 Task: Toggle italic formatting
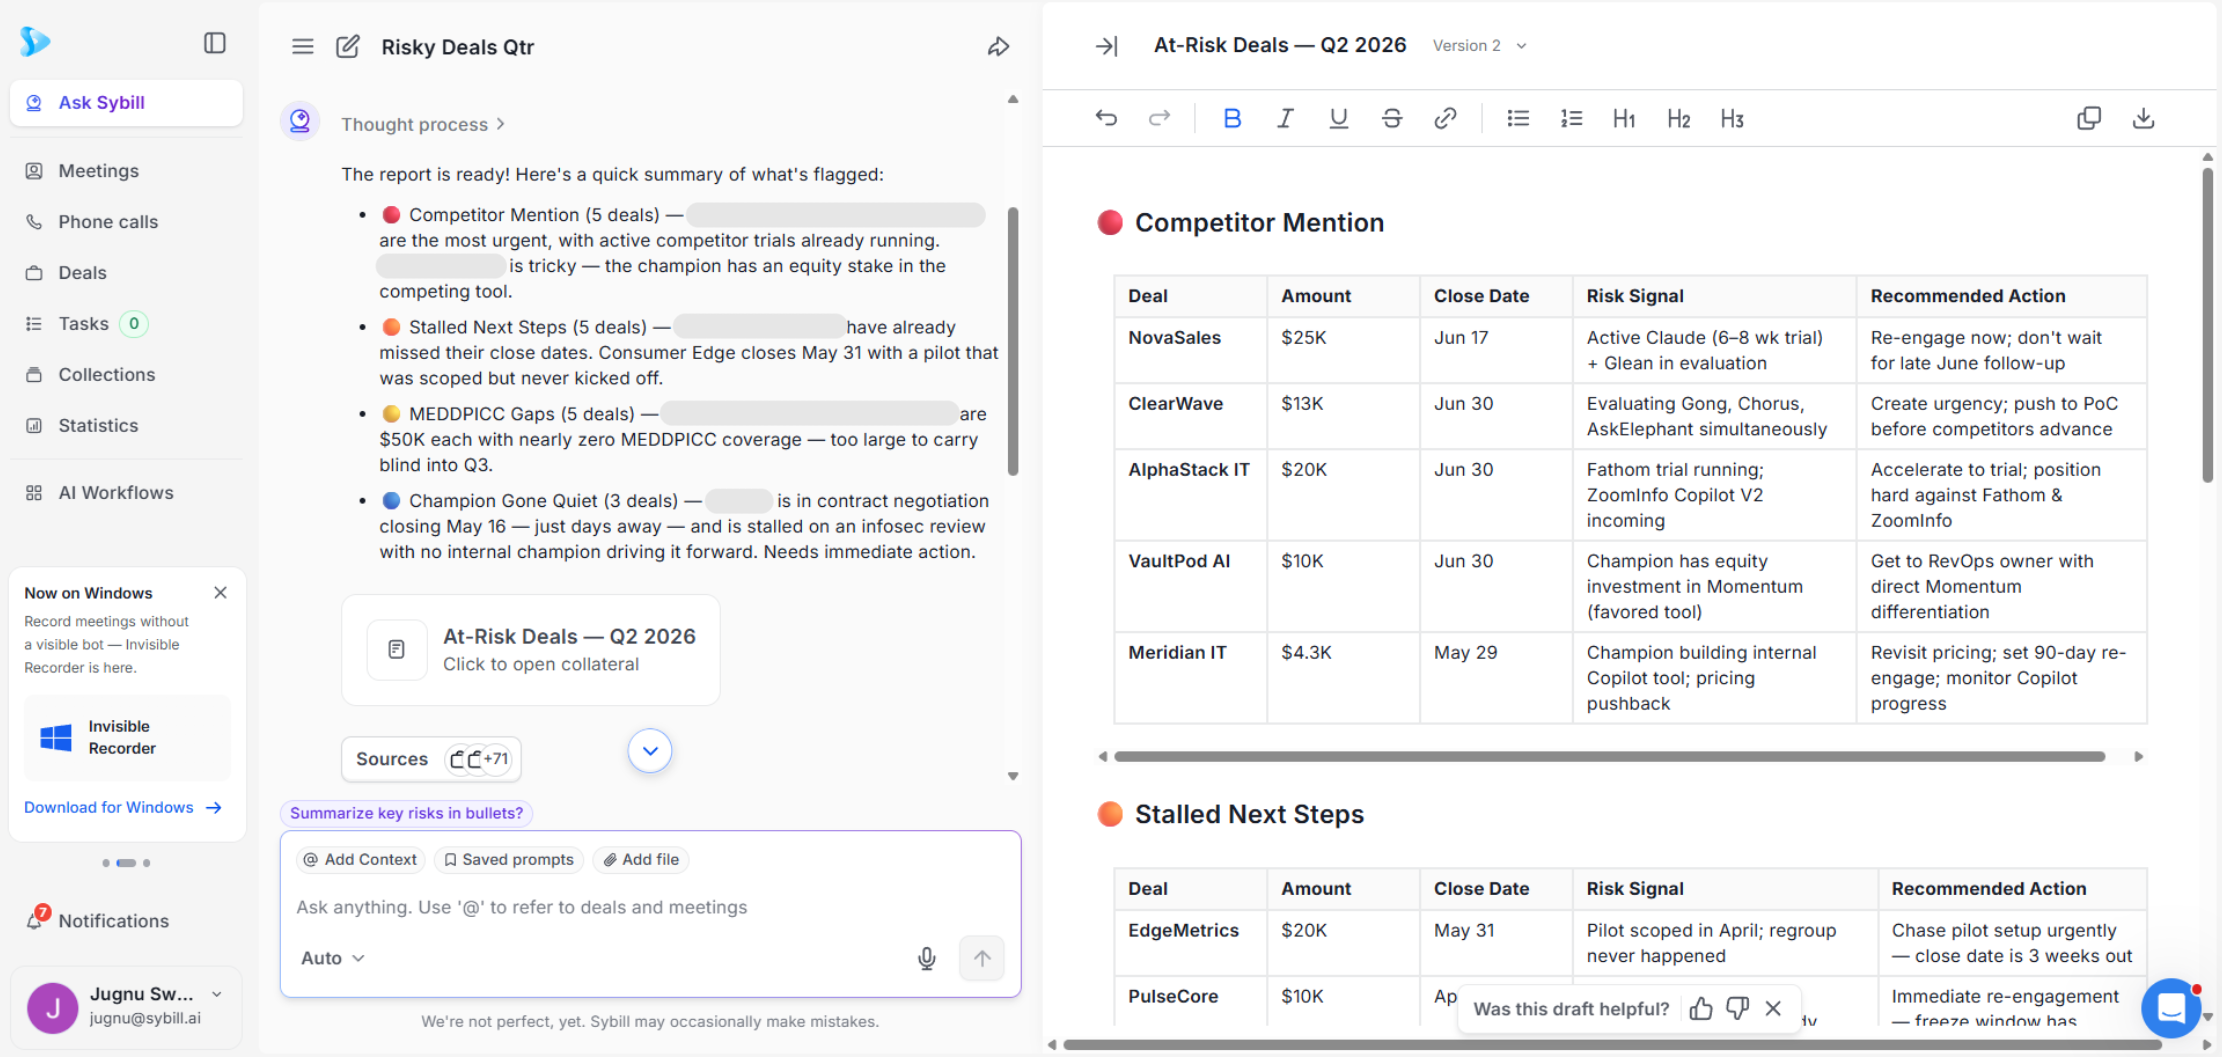(x=1285, y=118)
